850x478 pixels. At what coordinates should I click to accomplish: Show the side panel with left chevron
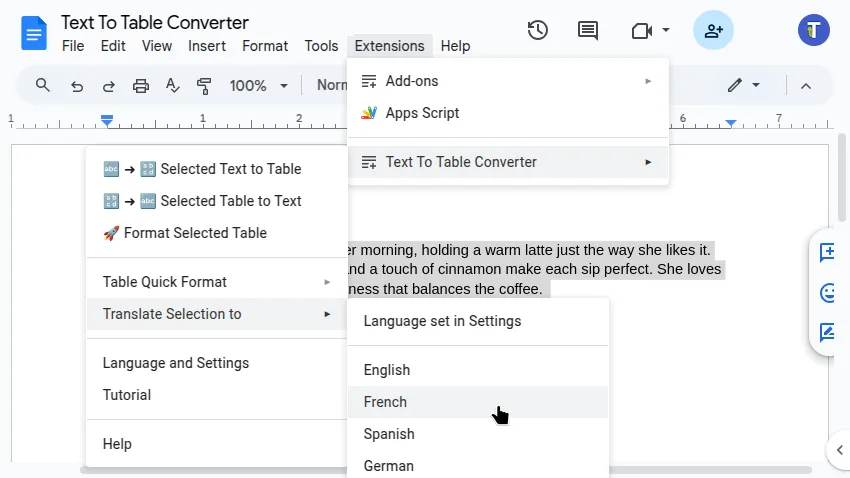tap(839, 450)
